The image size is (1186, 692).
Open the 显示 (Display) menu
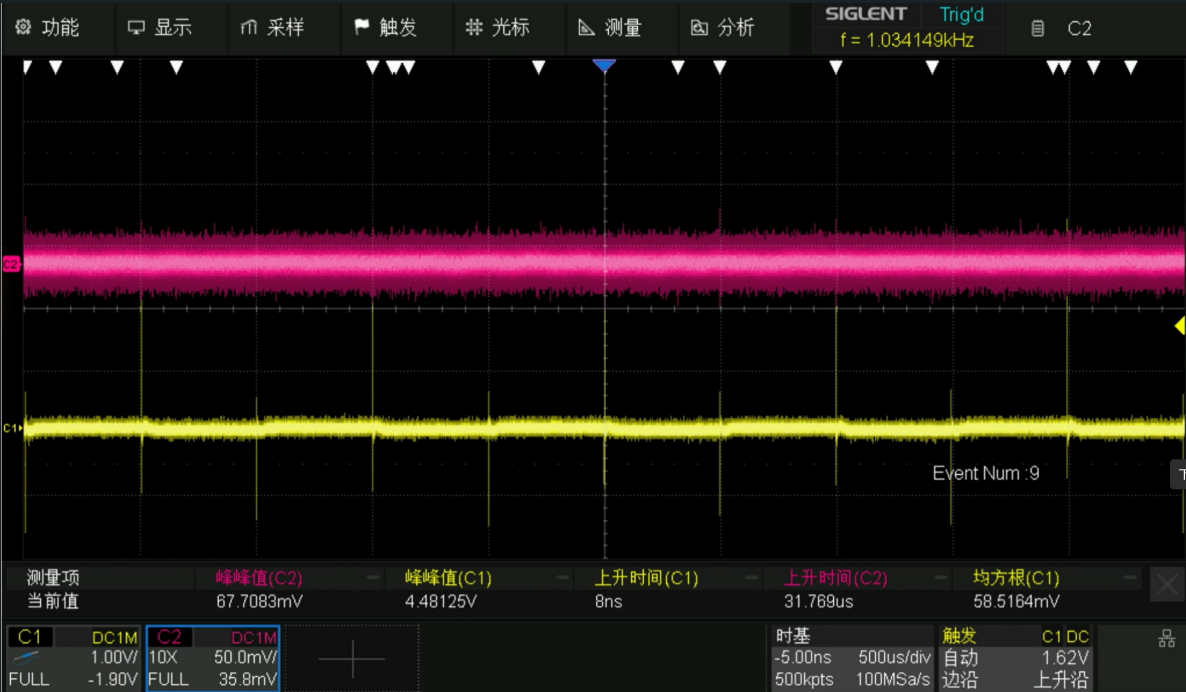(x=160, y=28)
